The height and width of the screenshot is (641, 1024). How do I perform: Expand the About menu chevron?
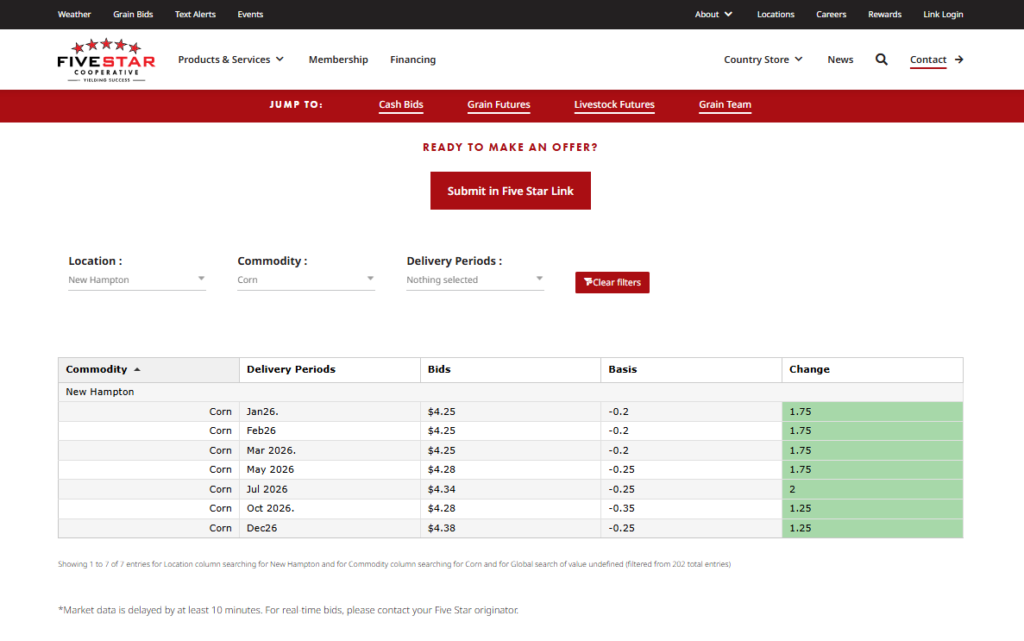coord(728,15)
